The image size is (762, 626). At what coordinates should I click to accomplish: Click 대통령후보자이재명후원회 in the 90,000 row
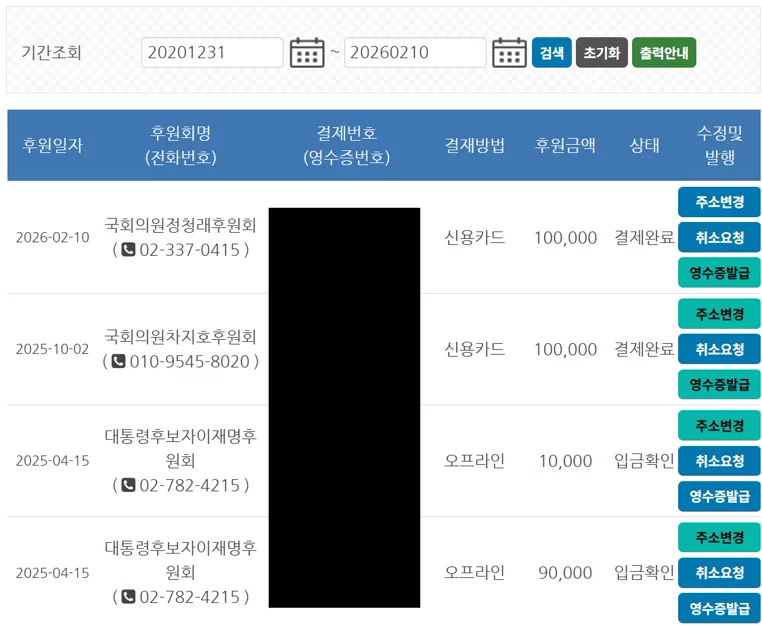click(x=180, y=560)
